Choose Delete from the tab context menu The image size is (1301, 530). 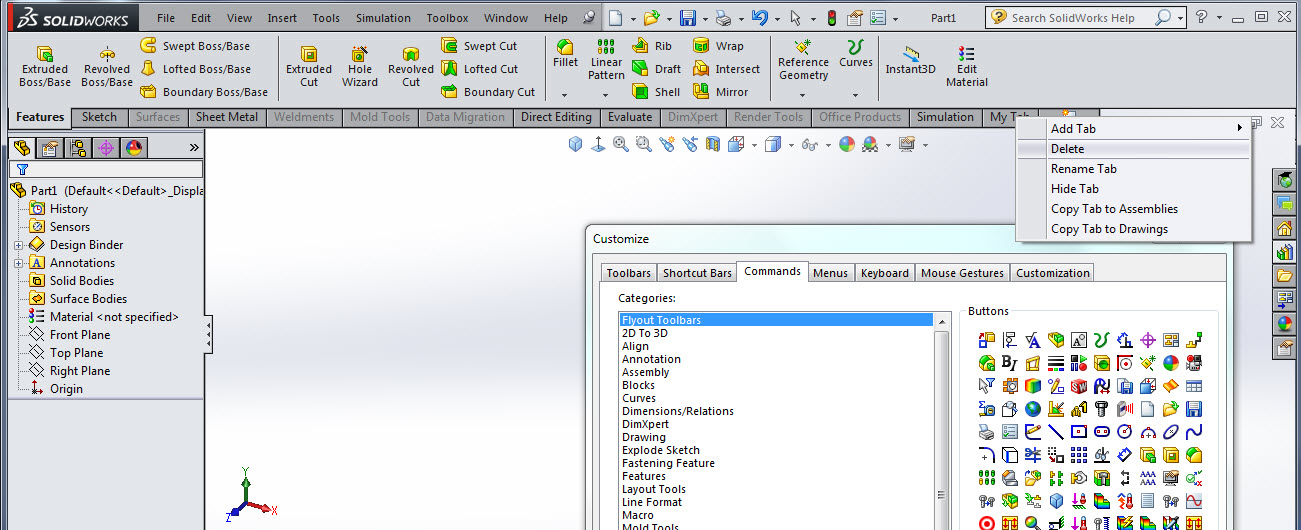(1133, 149)
